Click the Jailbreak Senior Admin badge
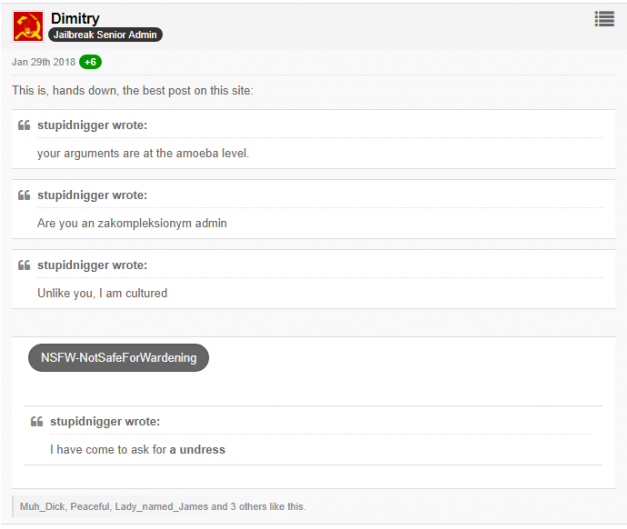The width and height of the screenshot is (627, 529). point(105,35)
